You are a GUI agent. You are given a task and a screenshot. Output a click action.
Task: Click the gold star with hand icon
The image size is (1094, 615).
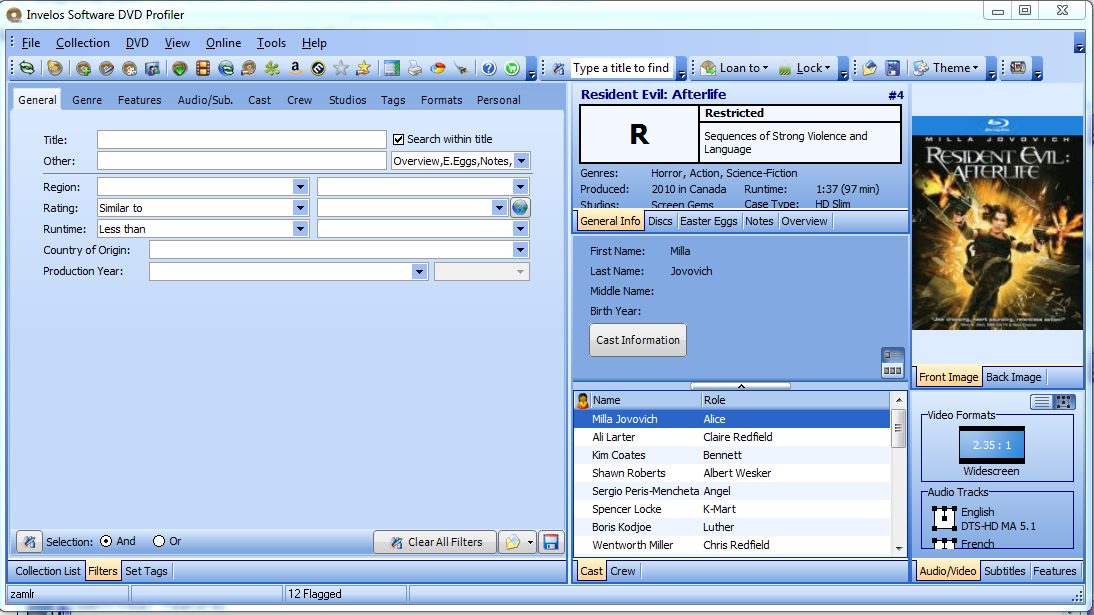coord(363,68)
